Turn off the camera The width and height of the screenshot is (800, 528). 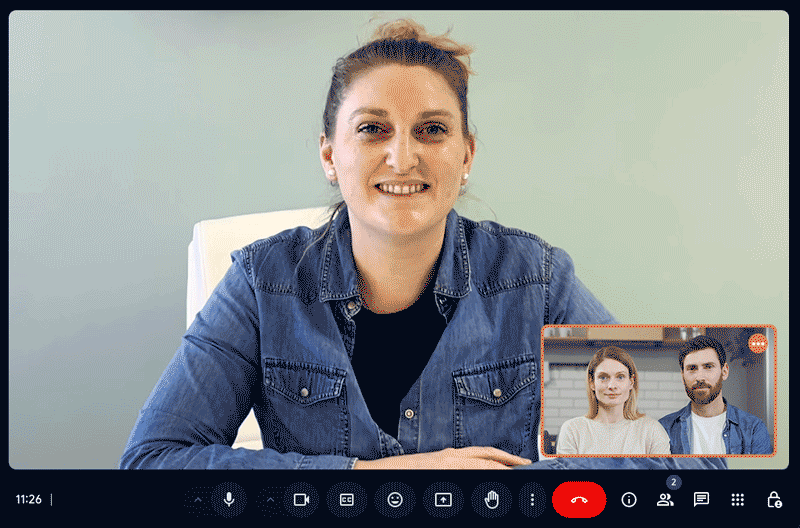pyautogui.click(x=301, y=499)
